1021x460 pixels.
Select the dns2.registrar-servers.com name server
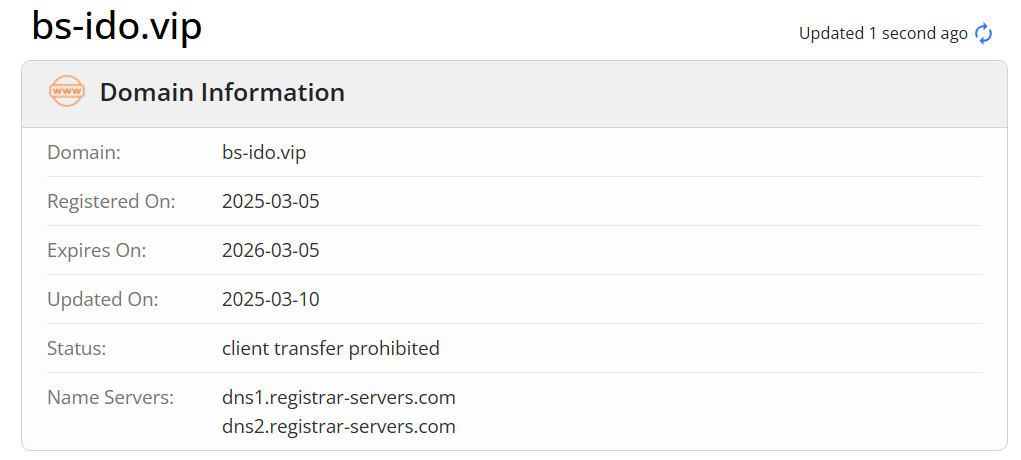(339, 427)
